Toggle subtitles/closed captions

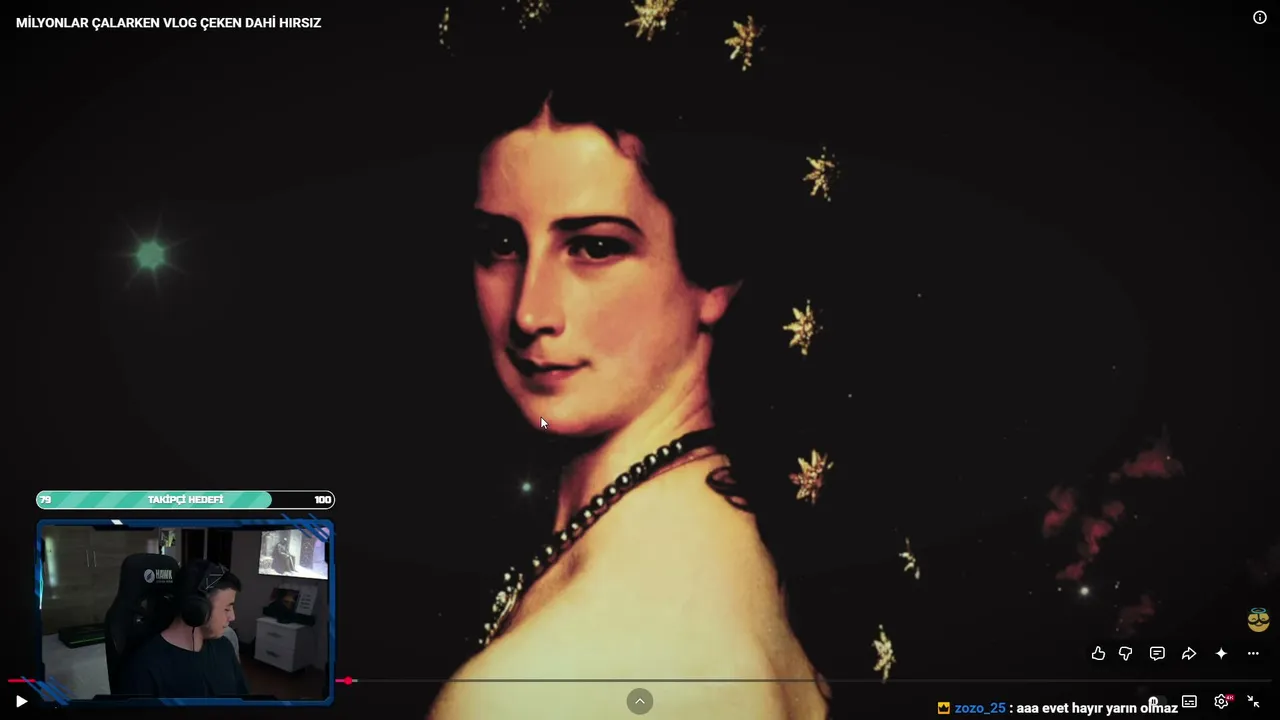tap(1189, 701)
